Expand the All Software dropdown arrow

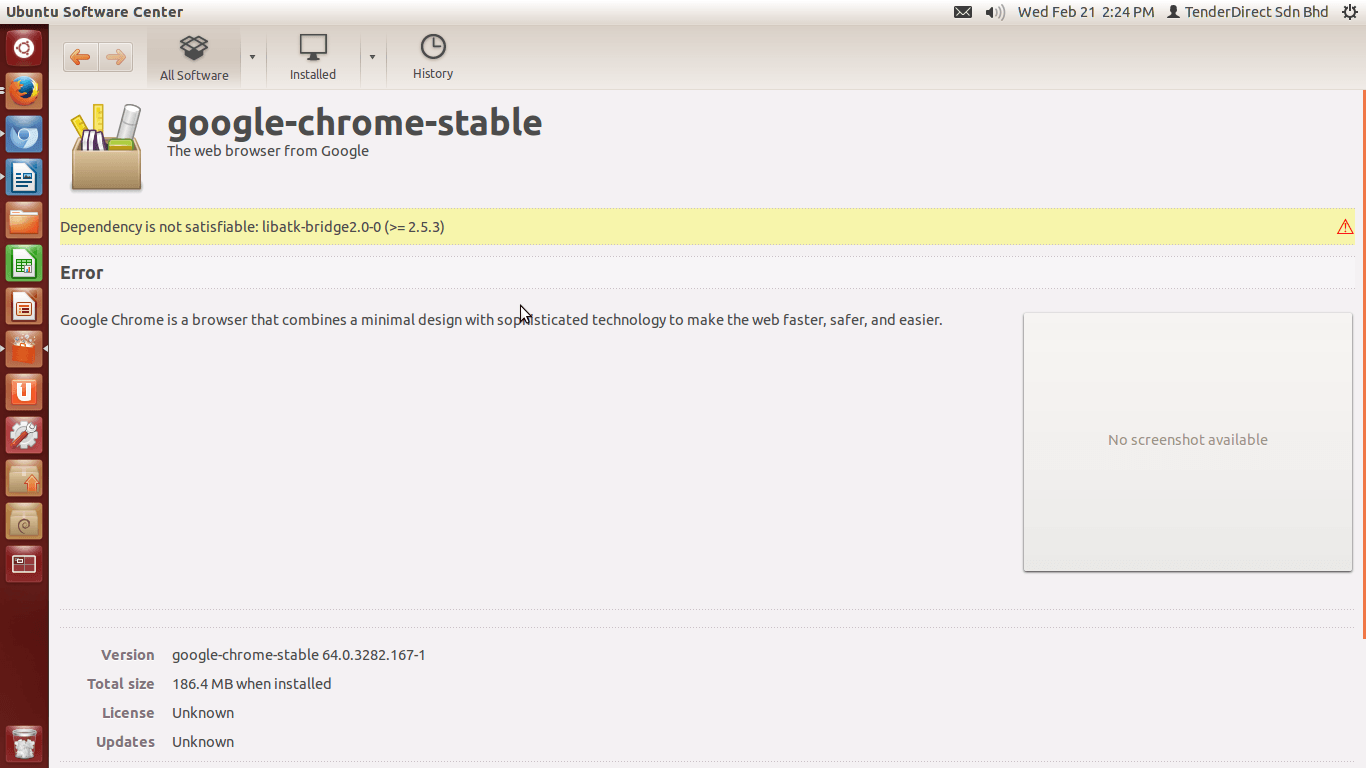point(252,57)
